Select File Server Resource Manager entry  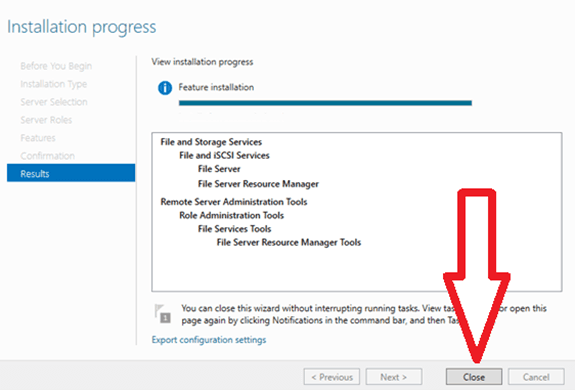[258, 184]
